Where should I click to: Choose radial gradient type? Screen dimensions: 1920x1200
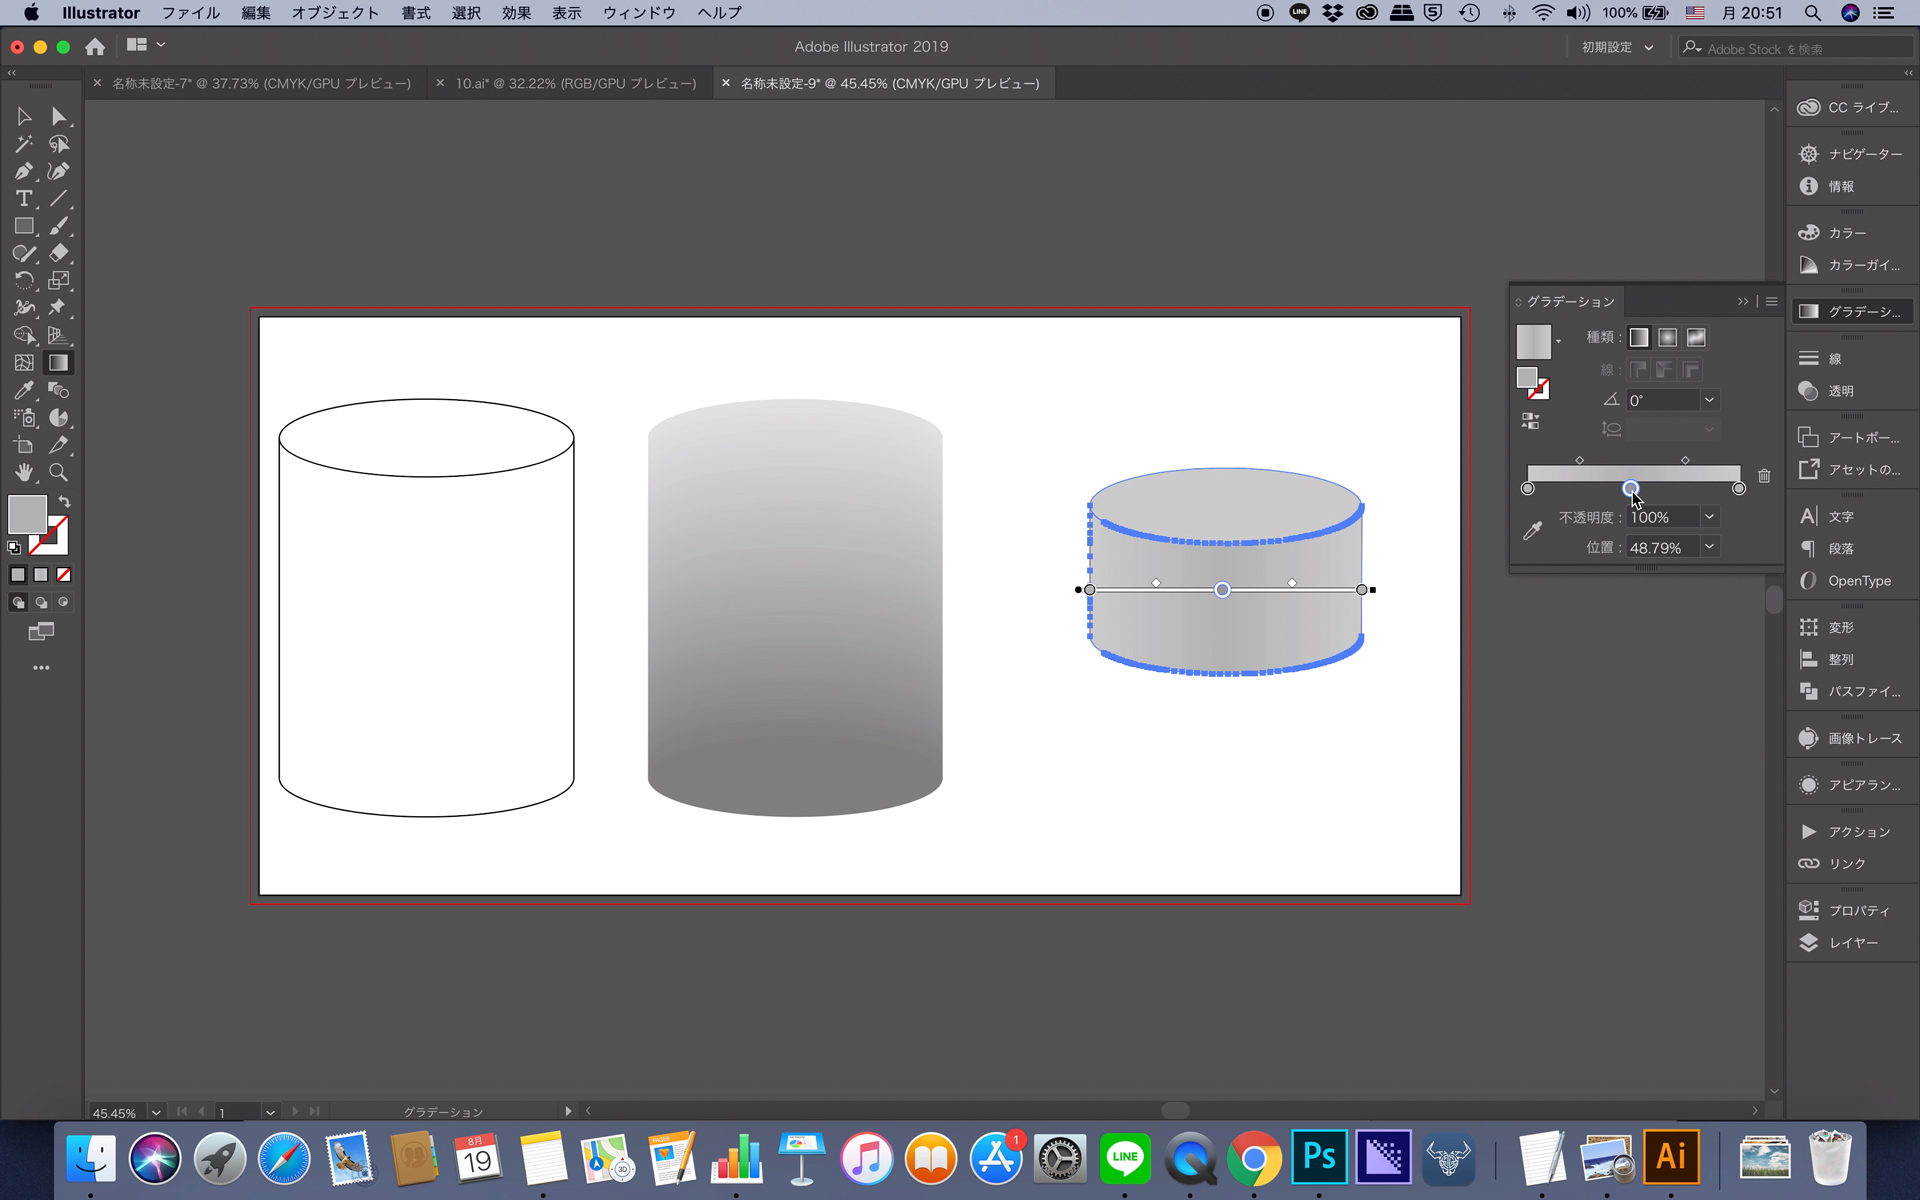[x=1667, y=338]
